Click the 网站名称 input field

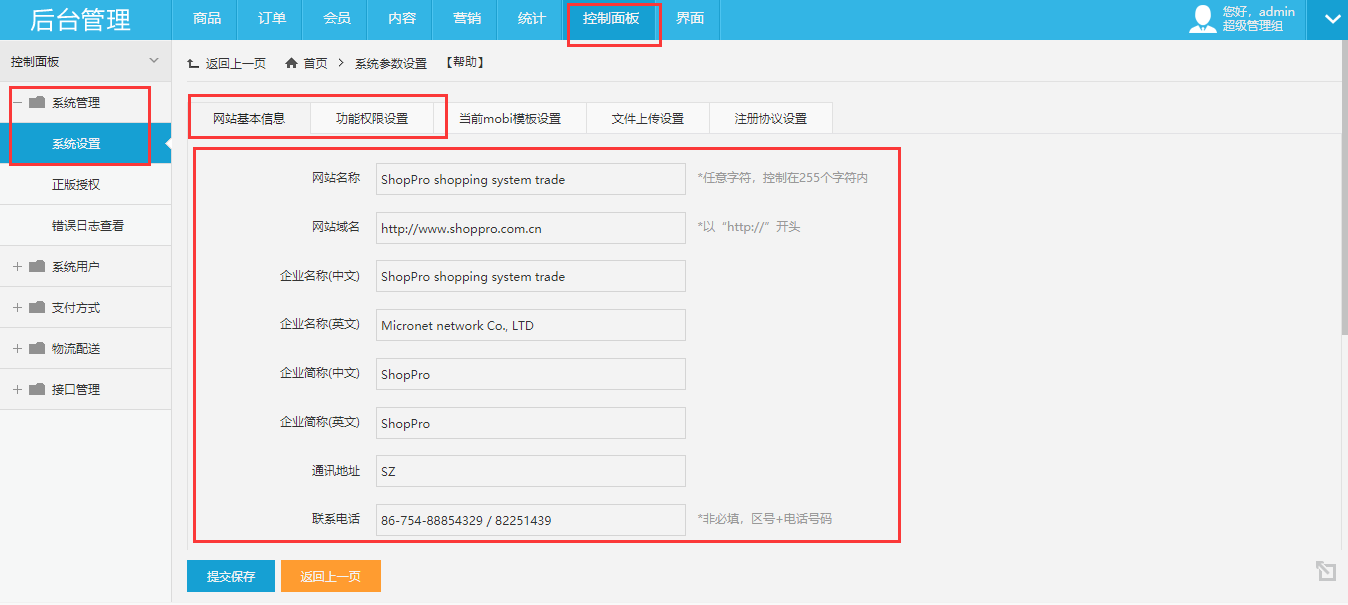tap(531, 179)
